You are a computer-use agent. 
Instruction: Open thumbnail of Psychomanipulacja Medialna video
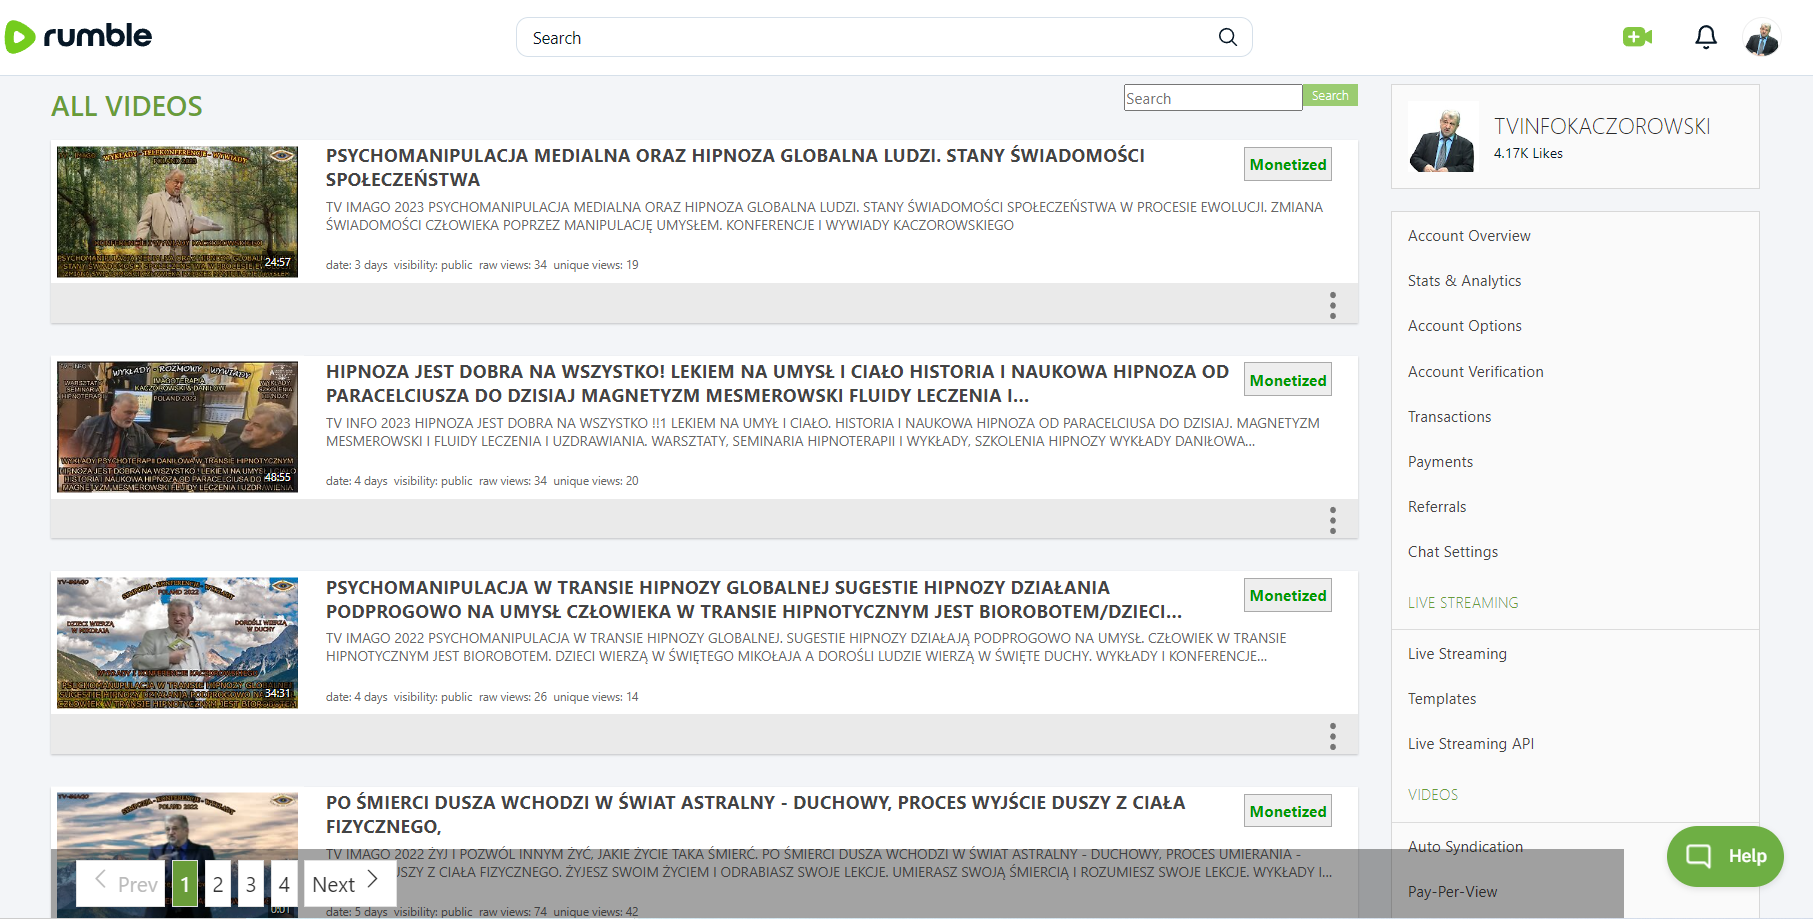(x=177, y=212)
